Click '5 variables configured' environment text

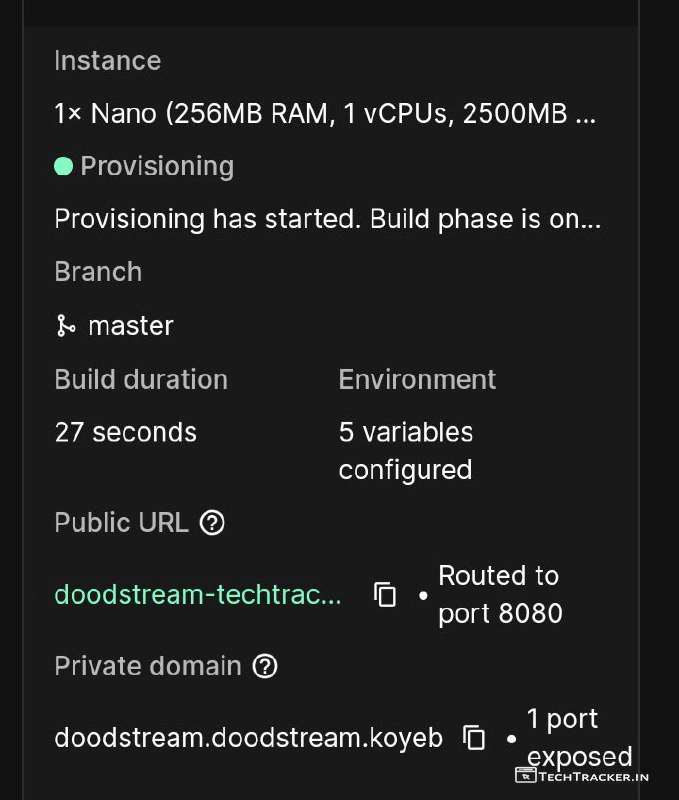coord(406,450)
